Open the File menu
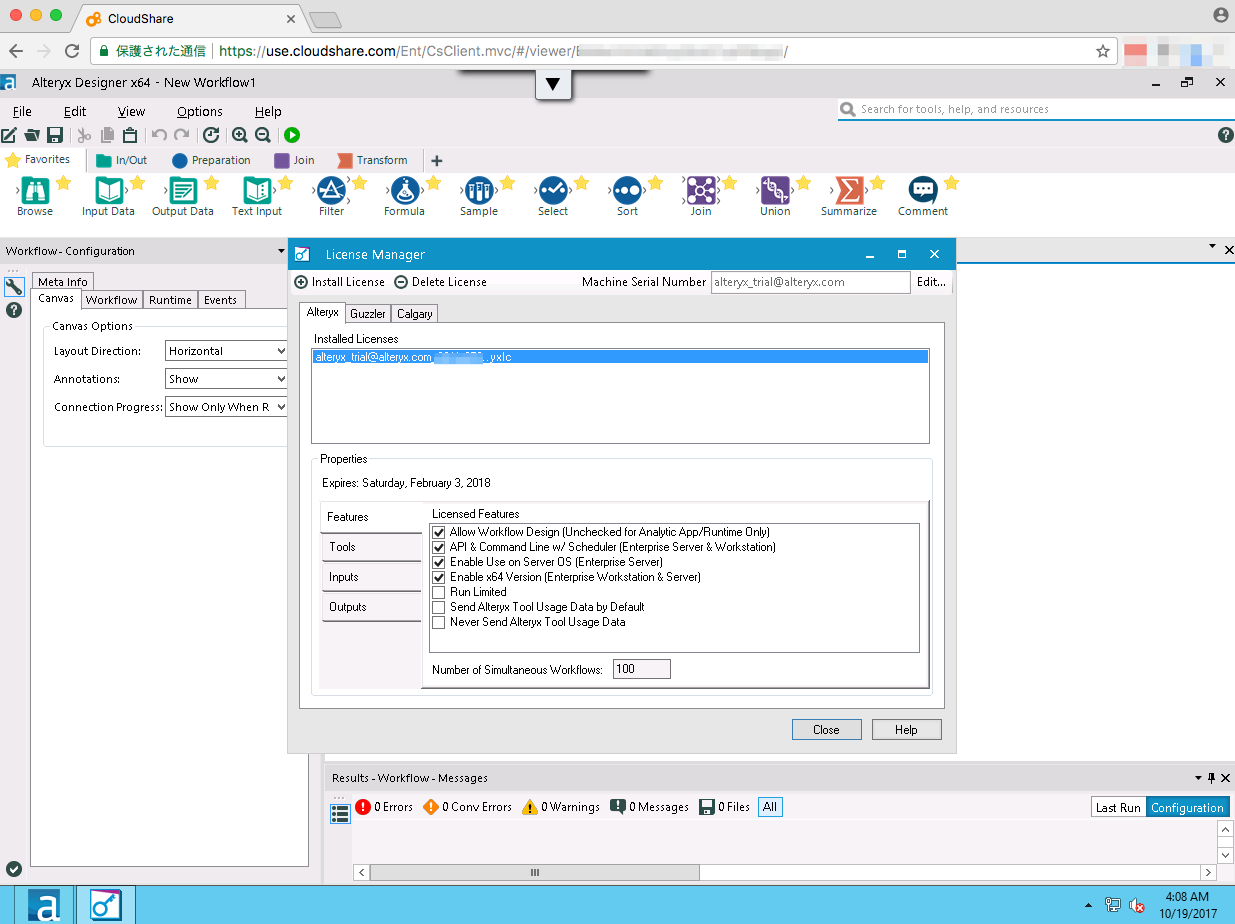This screenshot has height=924, width=1235. (22, 112)
